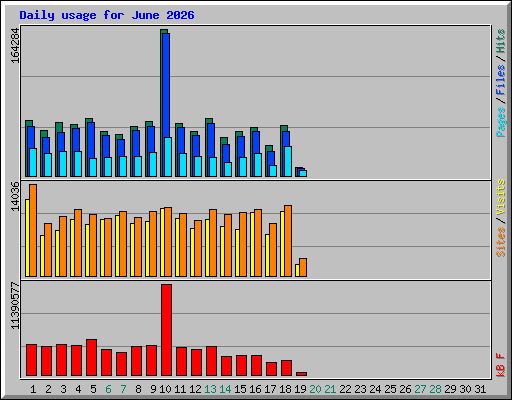Click green day label 20
This screenshot has width=512, height=400.
click(x=315, y=389)
